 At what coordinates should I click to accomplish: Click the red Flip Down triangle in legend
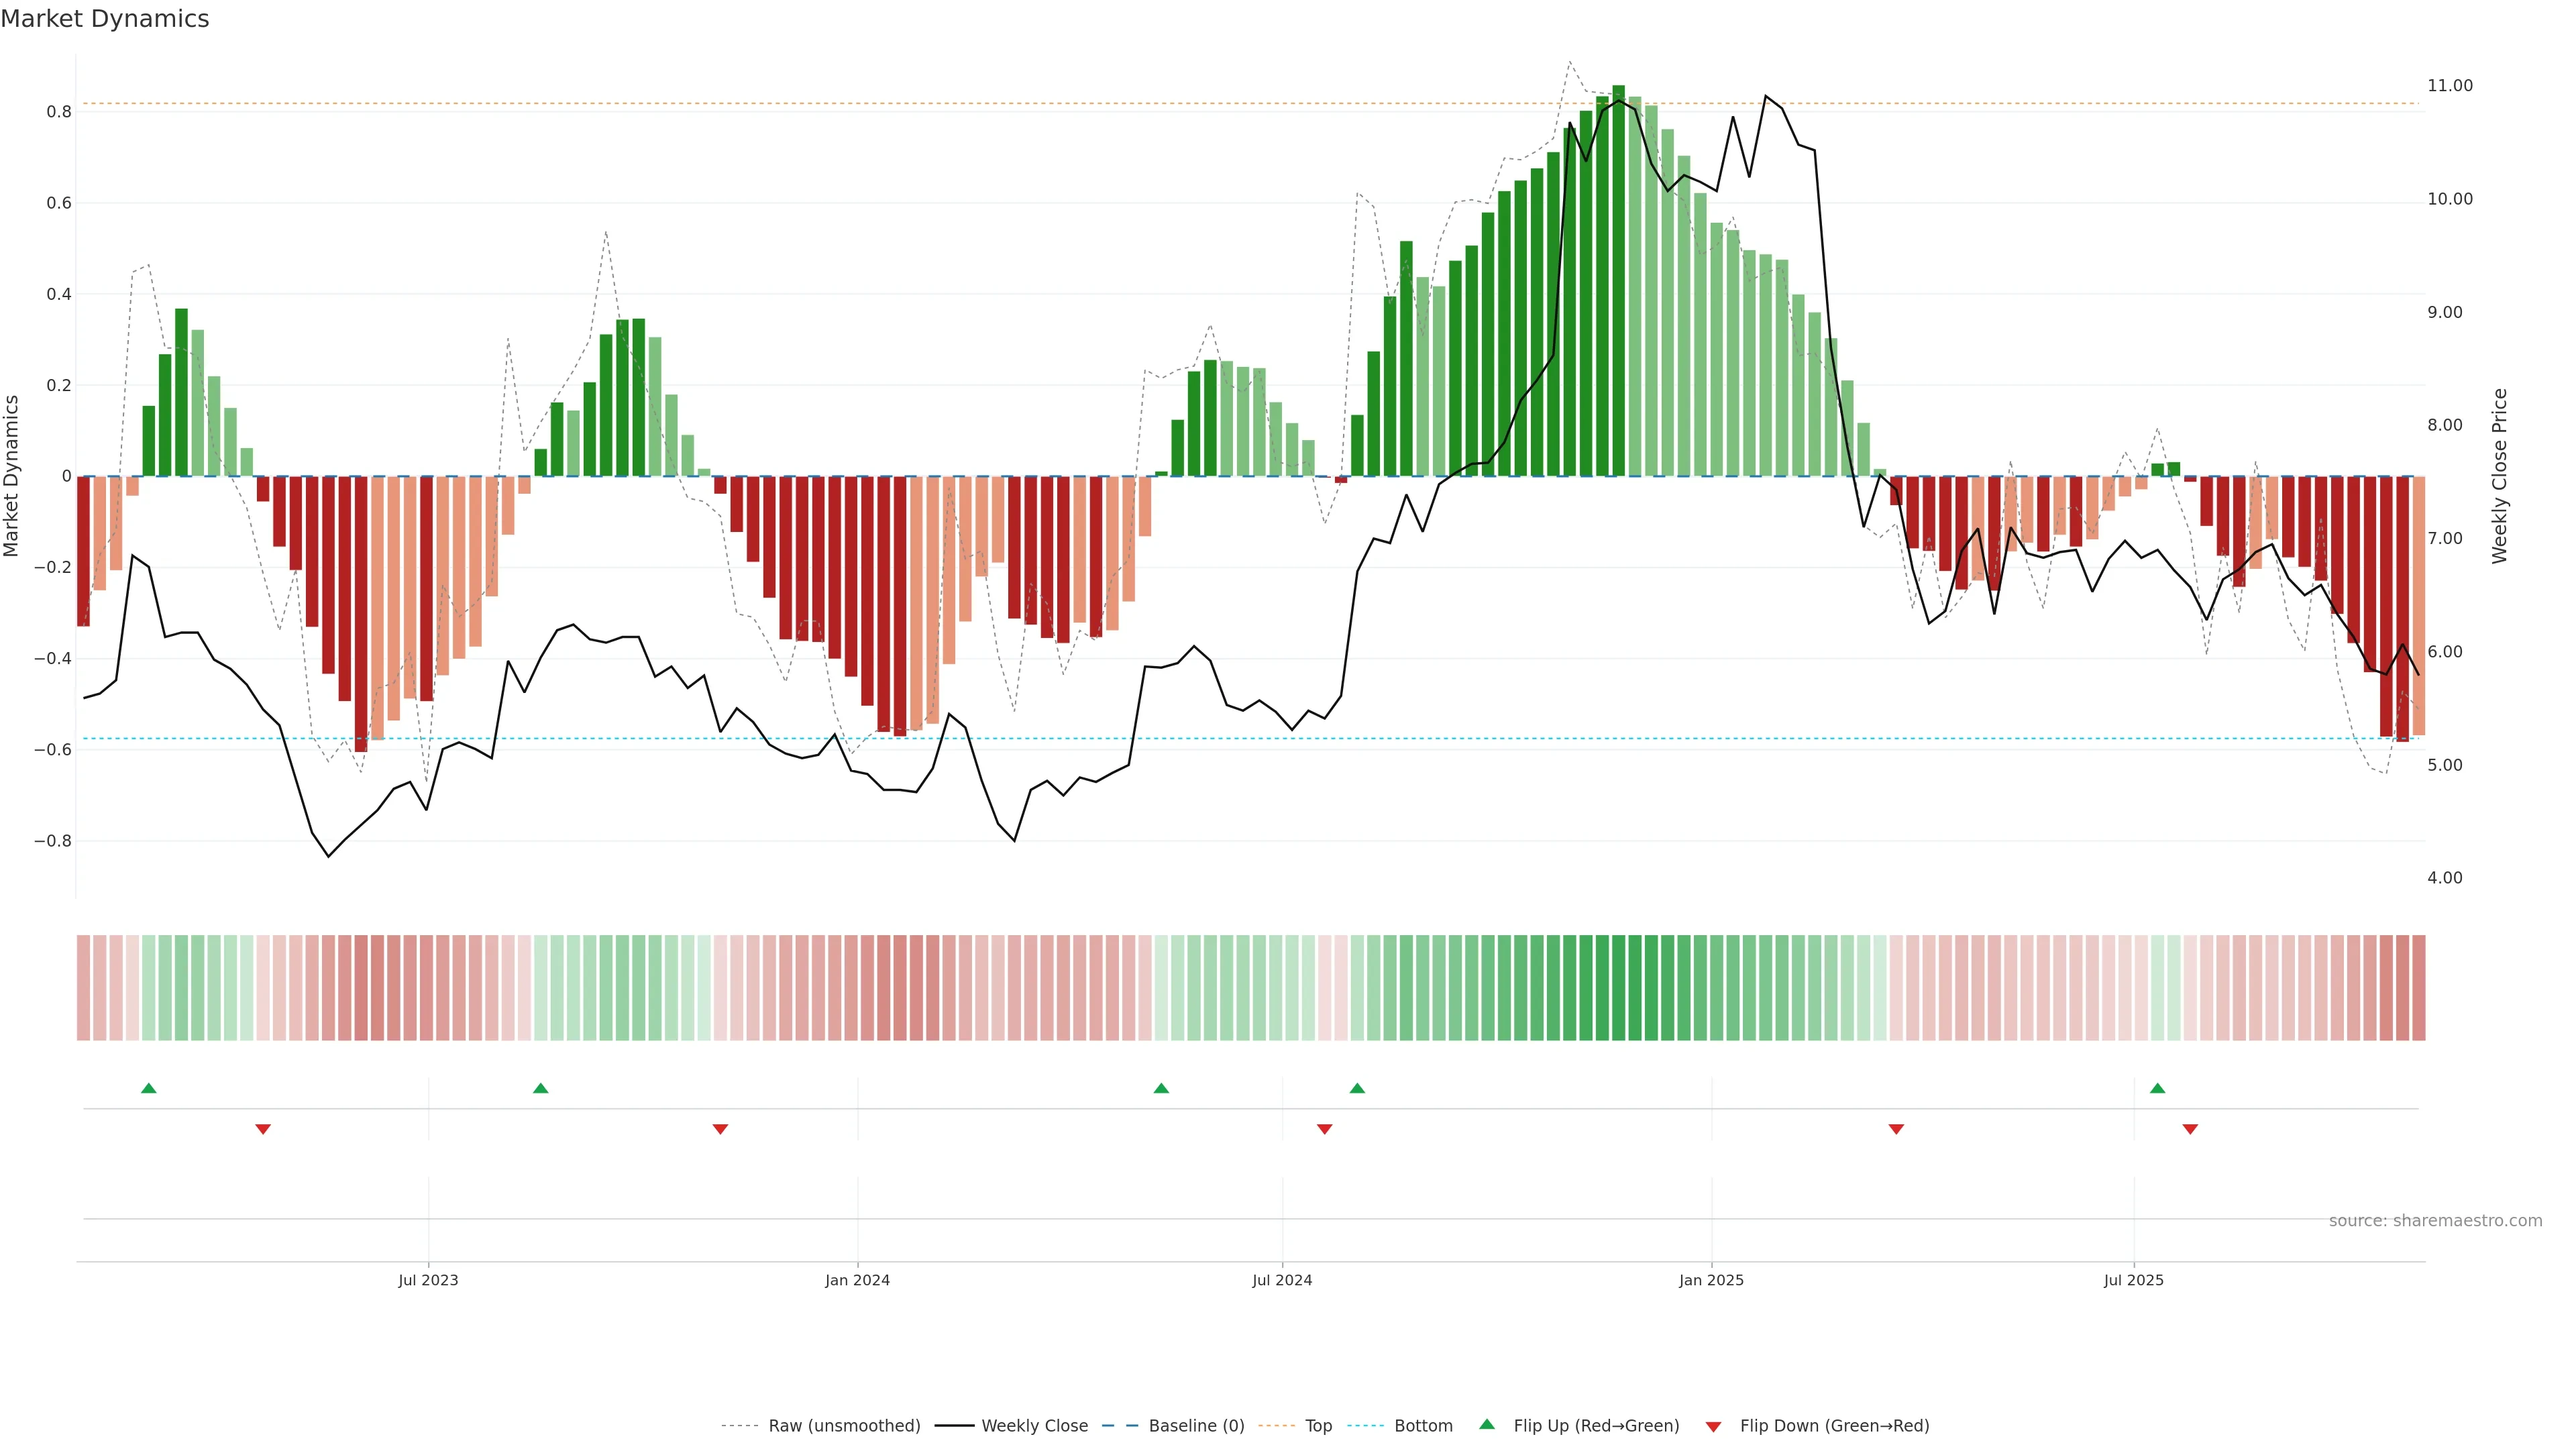(x=1713, y=1427)
